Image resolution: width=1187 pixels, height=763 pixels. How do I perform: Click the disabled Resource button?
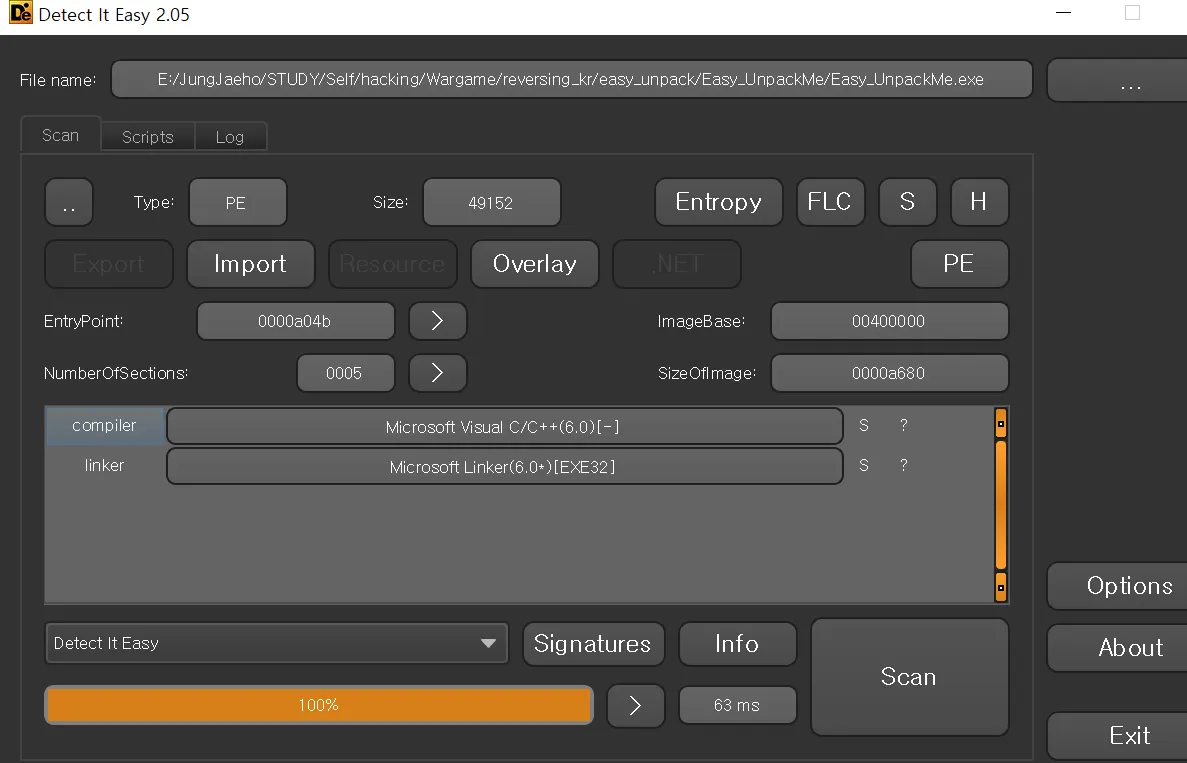tap(393, 264)
